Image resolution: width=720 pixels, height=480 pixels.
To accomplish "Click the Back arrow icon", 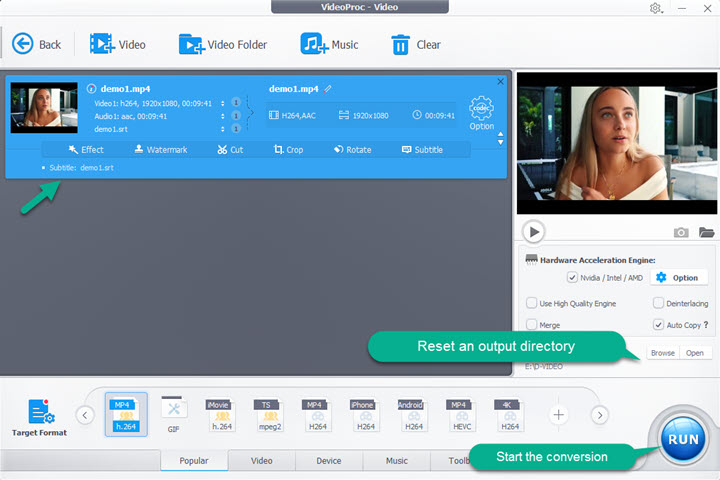I will pyautogui.click(x=22, y=44).
